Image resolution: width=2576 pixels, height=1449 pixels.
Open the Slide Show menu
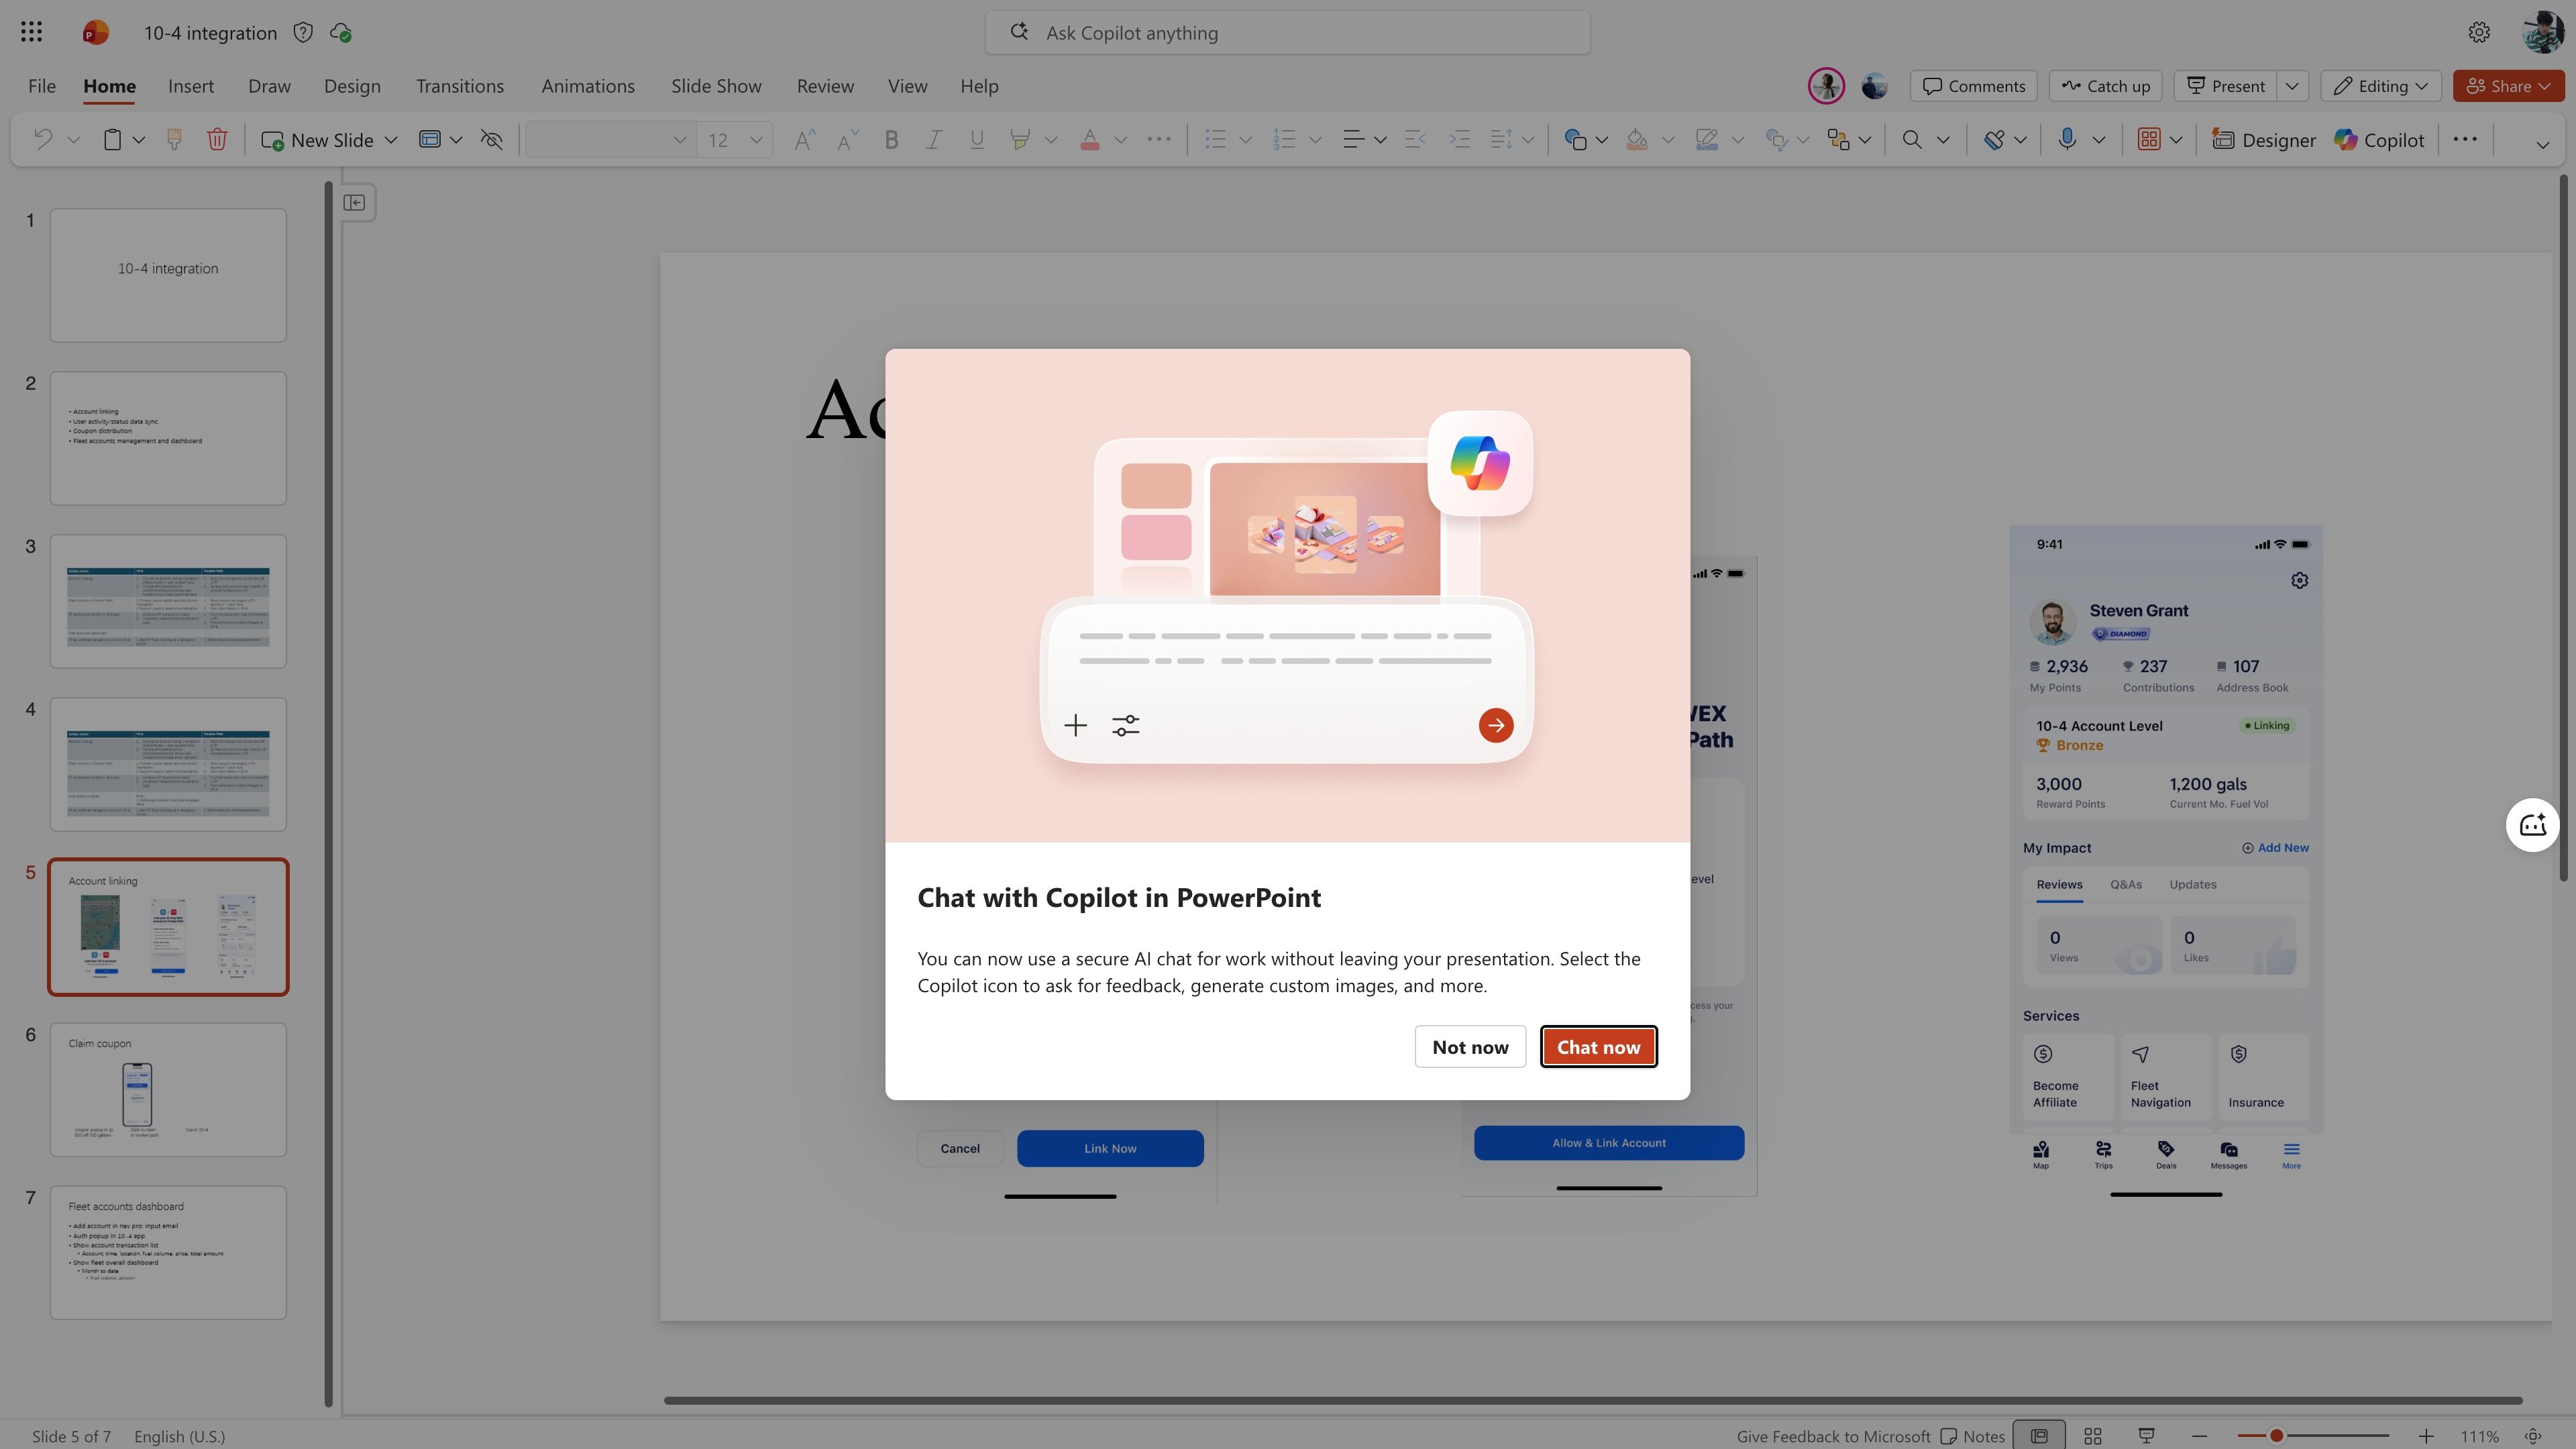715,86
